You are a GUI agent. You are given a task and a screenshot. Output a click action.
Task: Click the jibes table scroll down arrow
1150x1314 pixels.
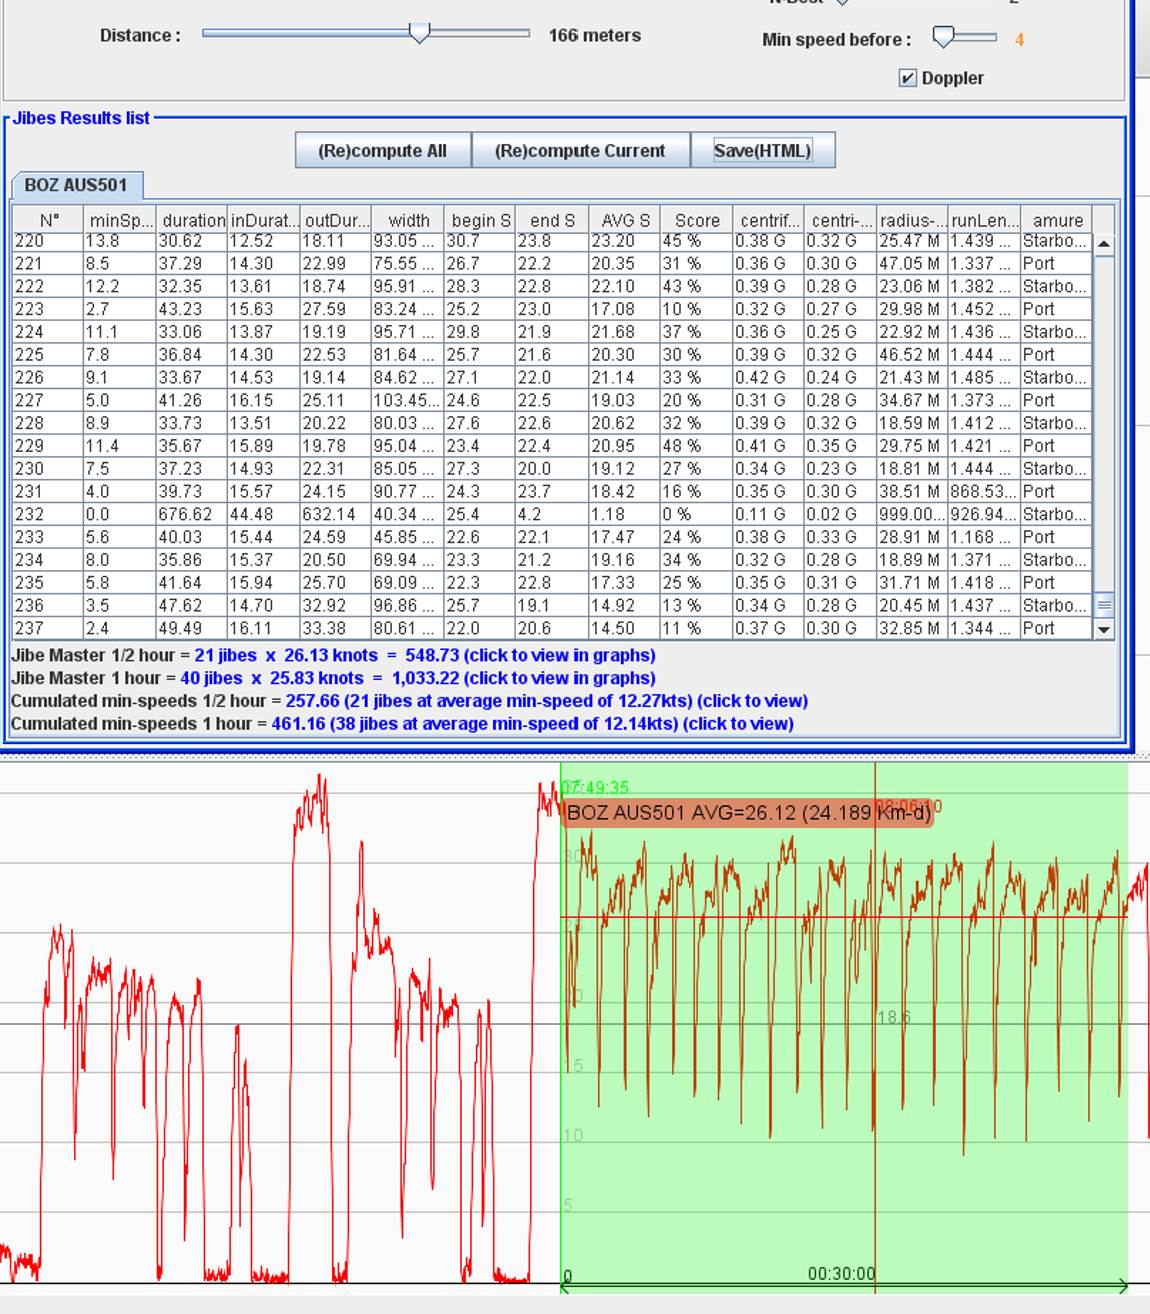point(1104,629)
